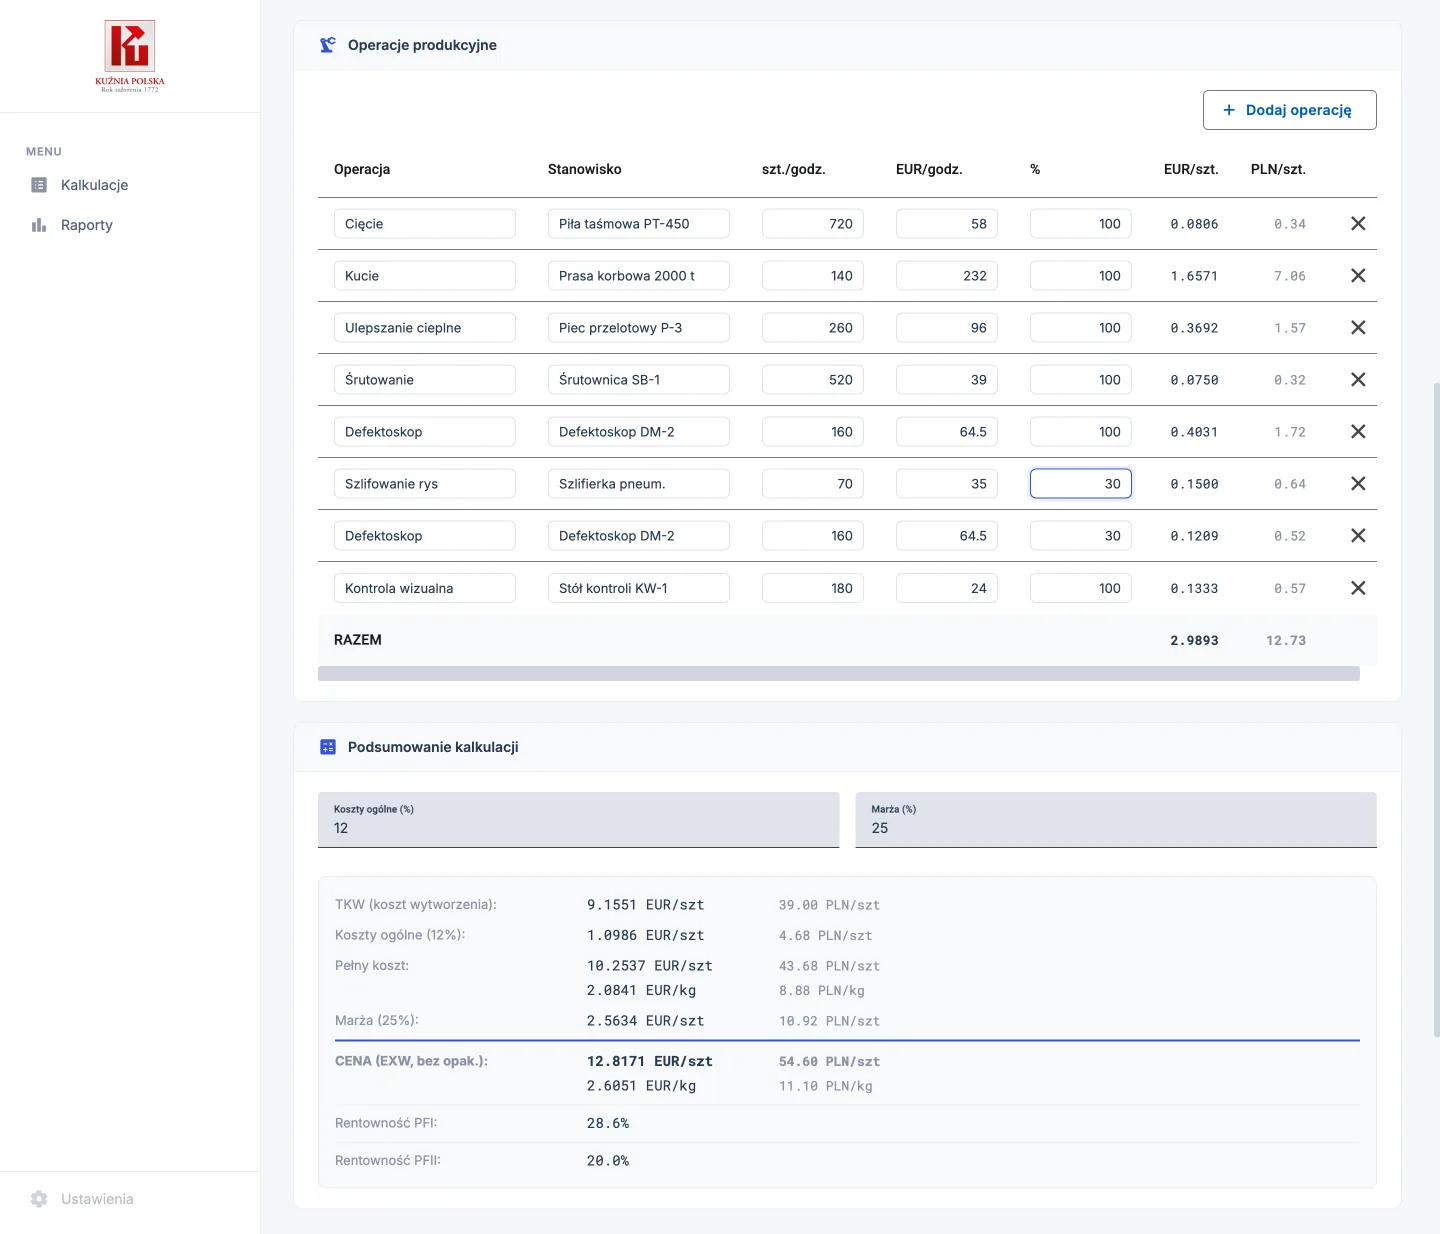The height and width of the screenshot is (1234, 1440).
Task: Edit the Piła taśmowa PT-450 station field
Action: pos(639,224)
